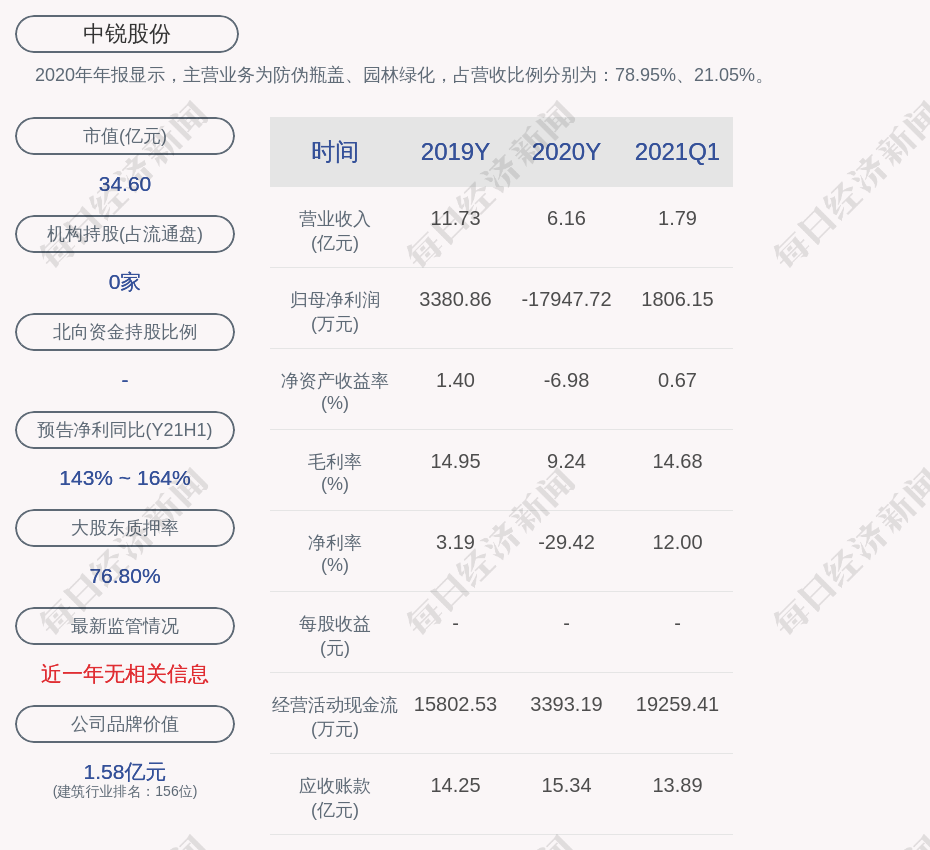Click the cash flow value 19259.41

[677, 704]
